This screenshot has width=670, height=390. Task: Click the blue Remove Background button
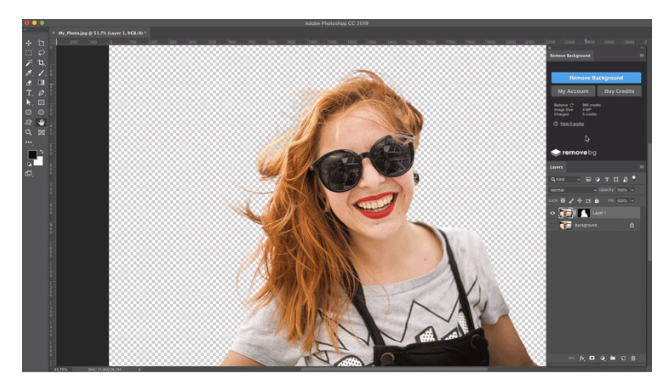tap(596, 78)
